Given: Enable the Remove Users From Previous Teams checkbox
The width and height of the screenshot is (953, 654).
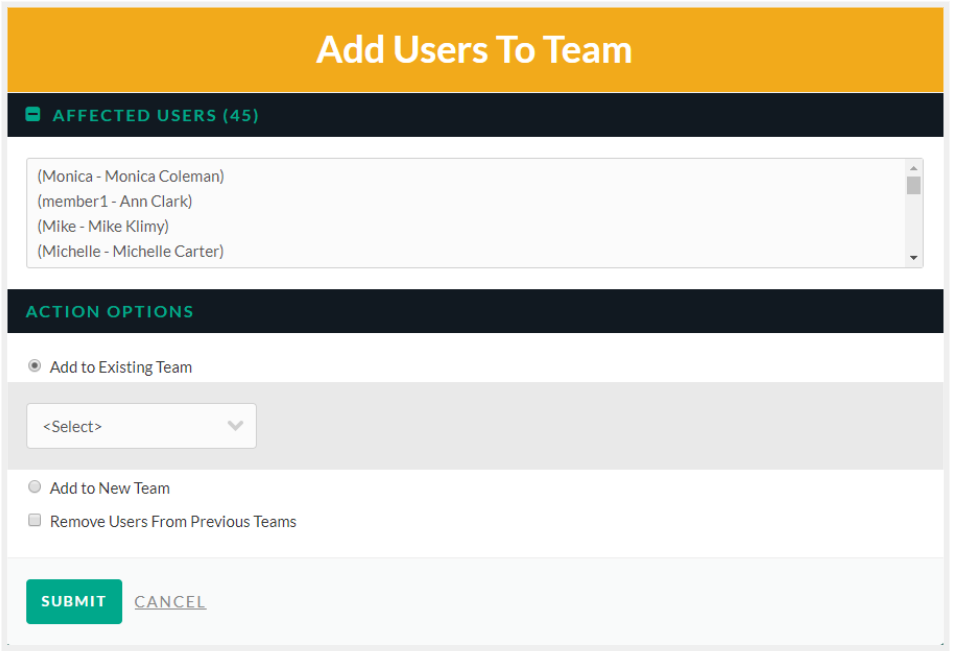Looking at the screenshot, I should pos(35,520).
